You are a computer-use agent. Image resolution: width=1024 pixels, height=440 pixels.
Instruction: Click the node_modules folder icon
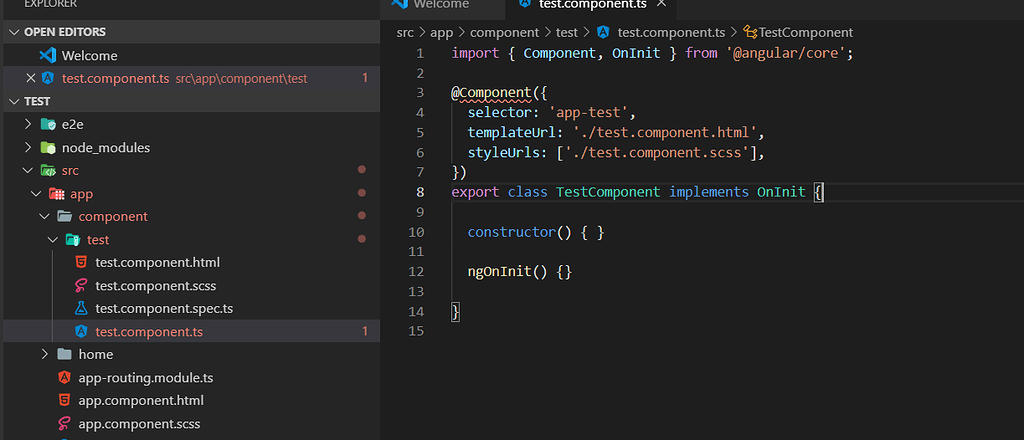pos(48,148)
